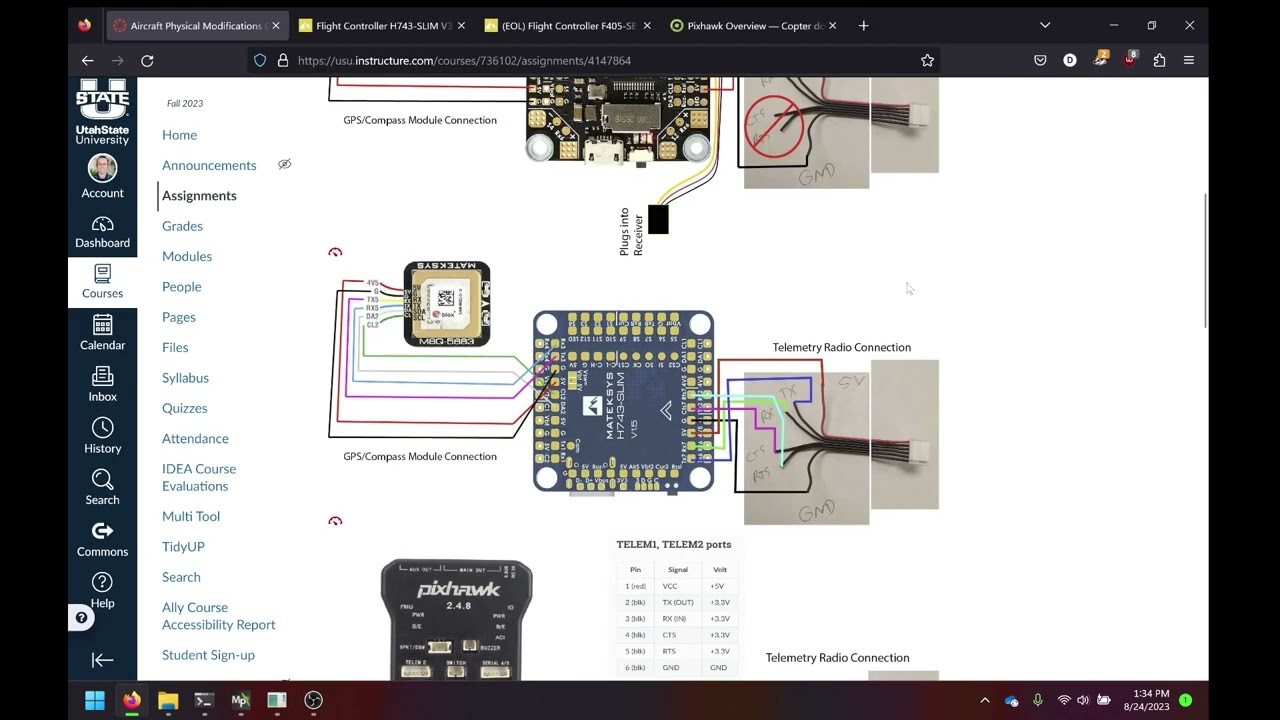Image resolution: width=1280 pixels, height=720 pixels.
Task: Open the Announcements link
Action: click(209, 165)
